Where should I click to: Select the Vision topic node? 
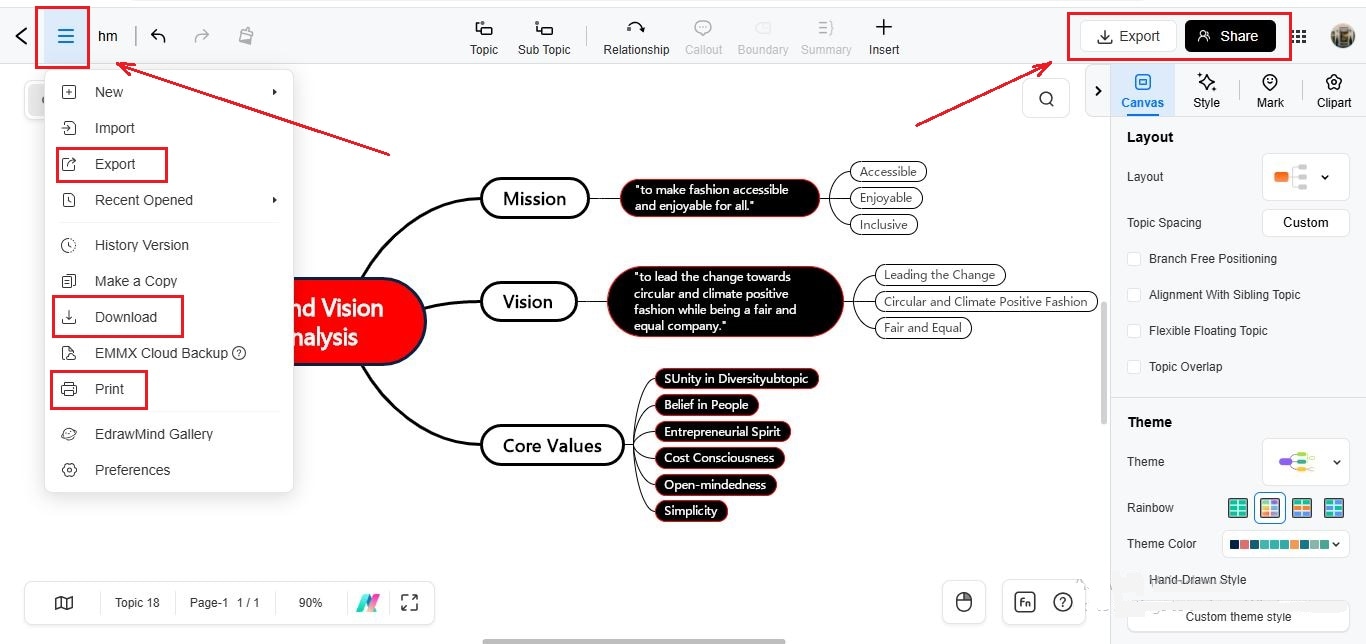point(528,301)
